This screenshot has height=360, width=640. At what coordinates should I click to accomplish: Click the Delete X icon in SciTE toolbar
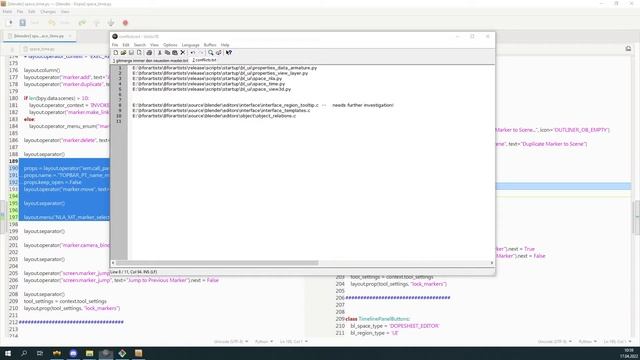click(x=182, y=53)
